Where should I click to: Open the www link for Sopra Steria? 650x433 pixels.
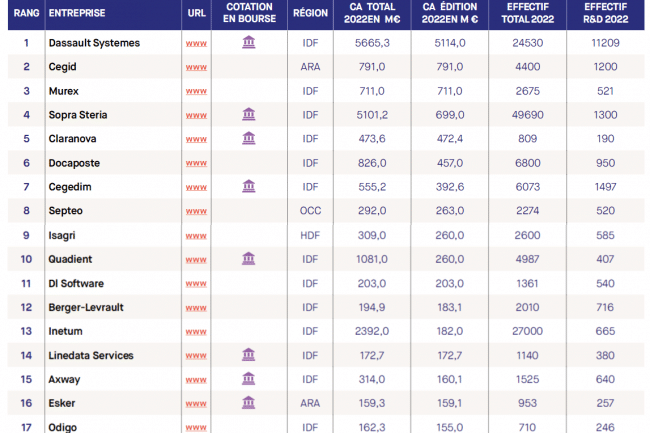pyautogui.click(x=196, y=116)
